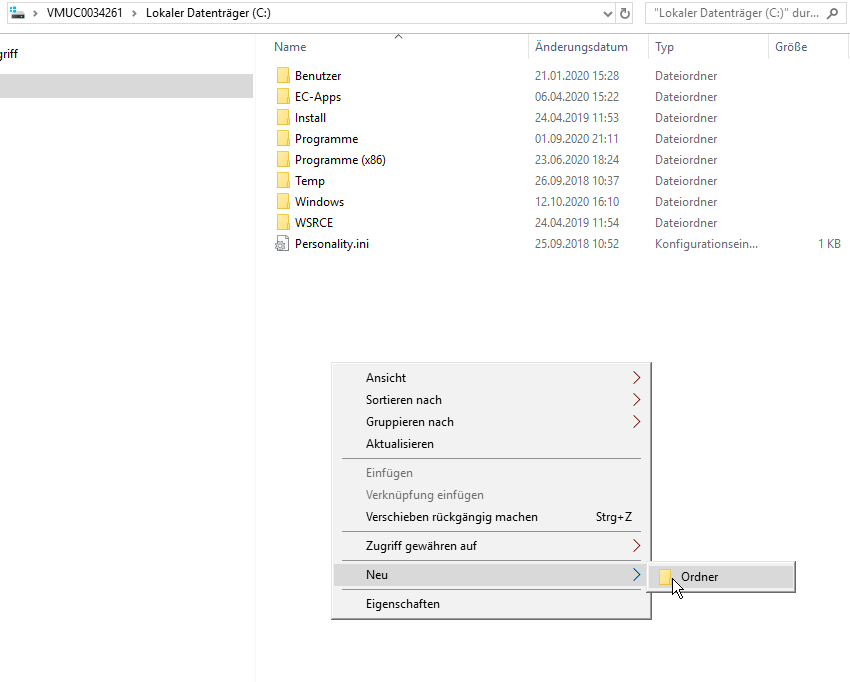Select the EC-Apps folder name
The image size is (850, 682).
(x=318, y=97)
